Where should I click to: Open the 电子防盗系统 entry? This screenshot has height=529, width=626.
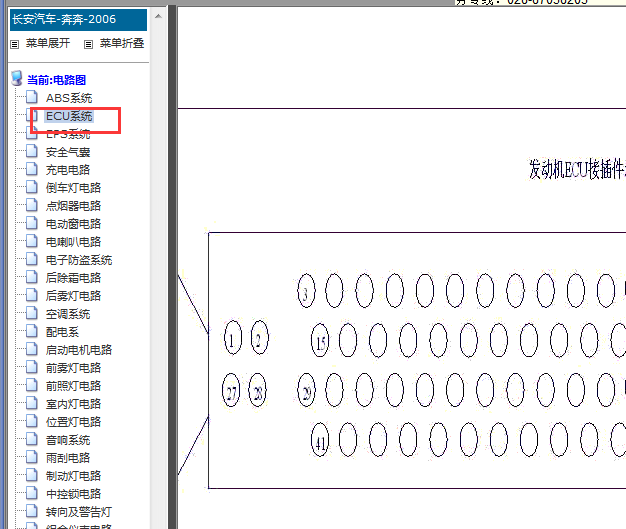(x=79, y=260)
